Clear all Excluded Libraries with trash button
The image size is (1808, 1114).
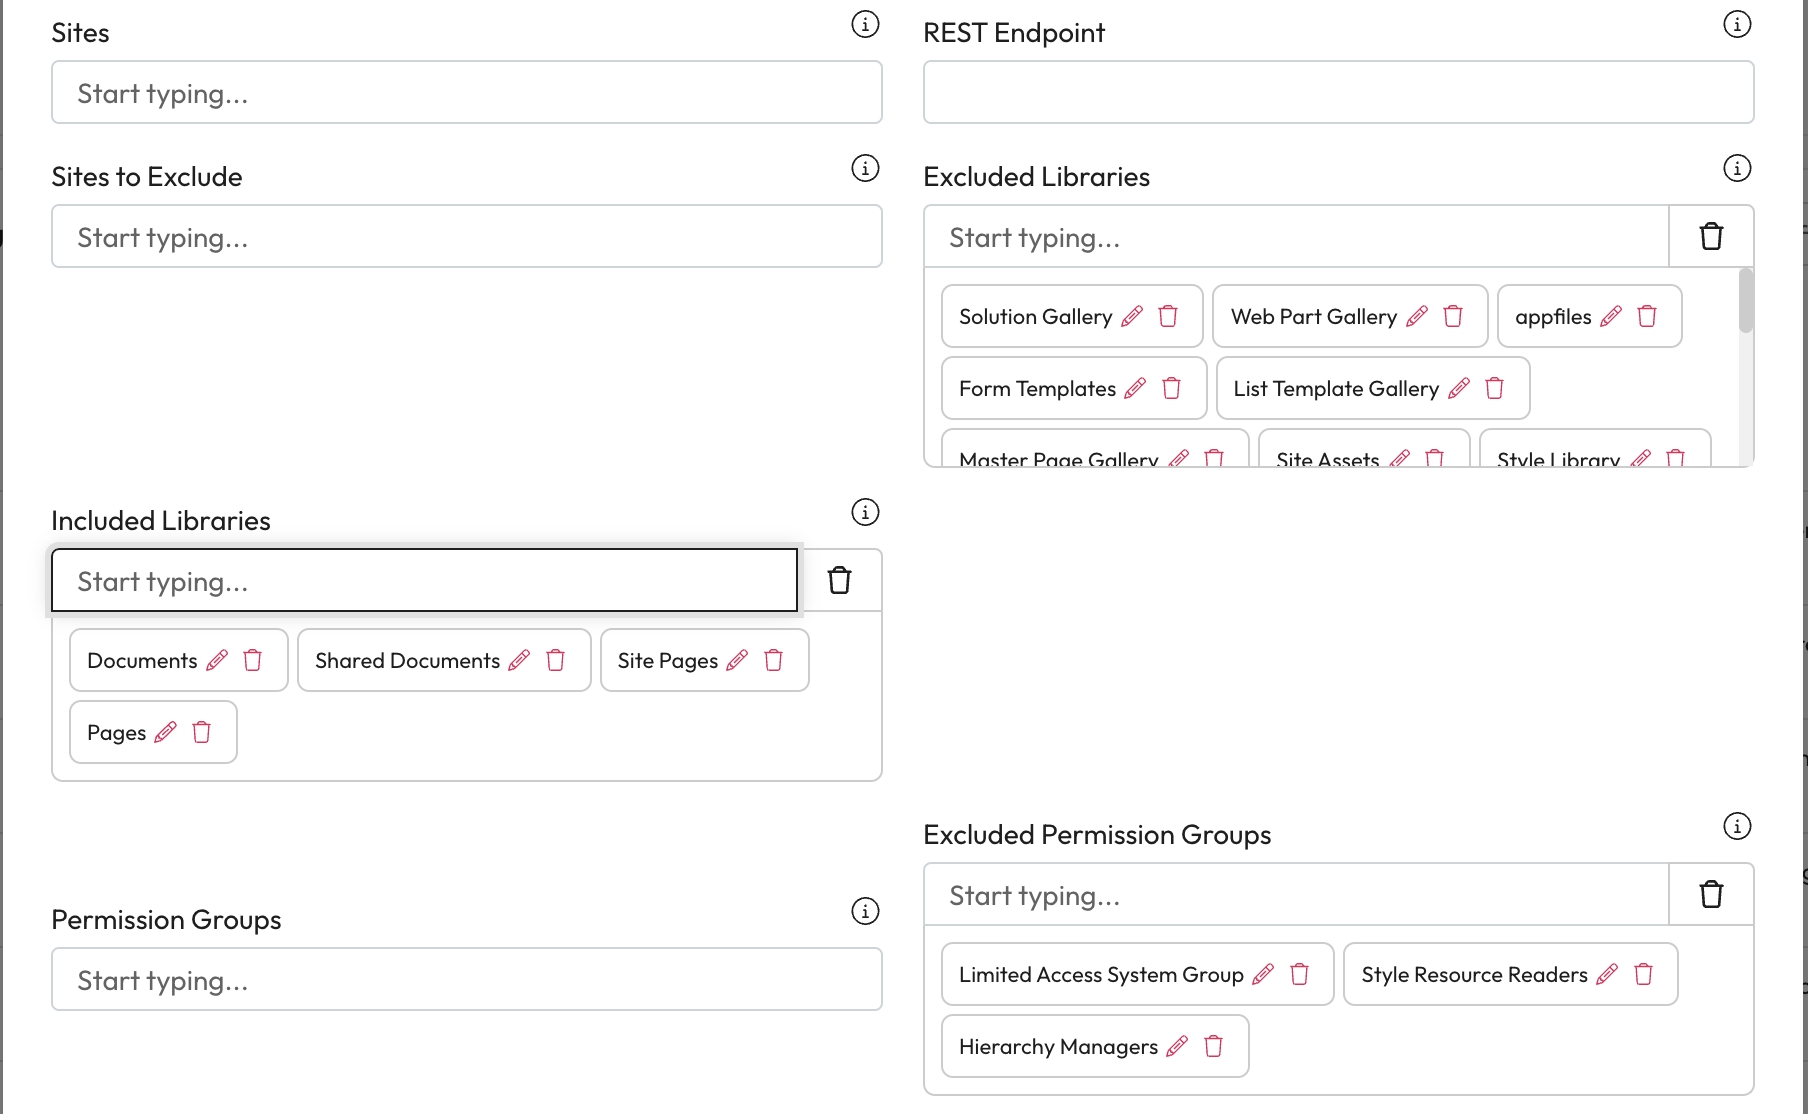(1711, 237)
